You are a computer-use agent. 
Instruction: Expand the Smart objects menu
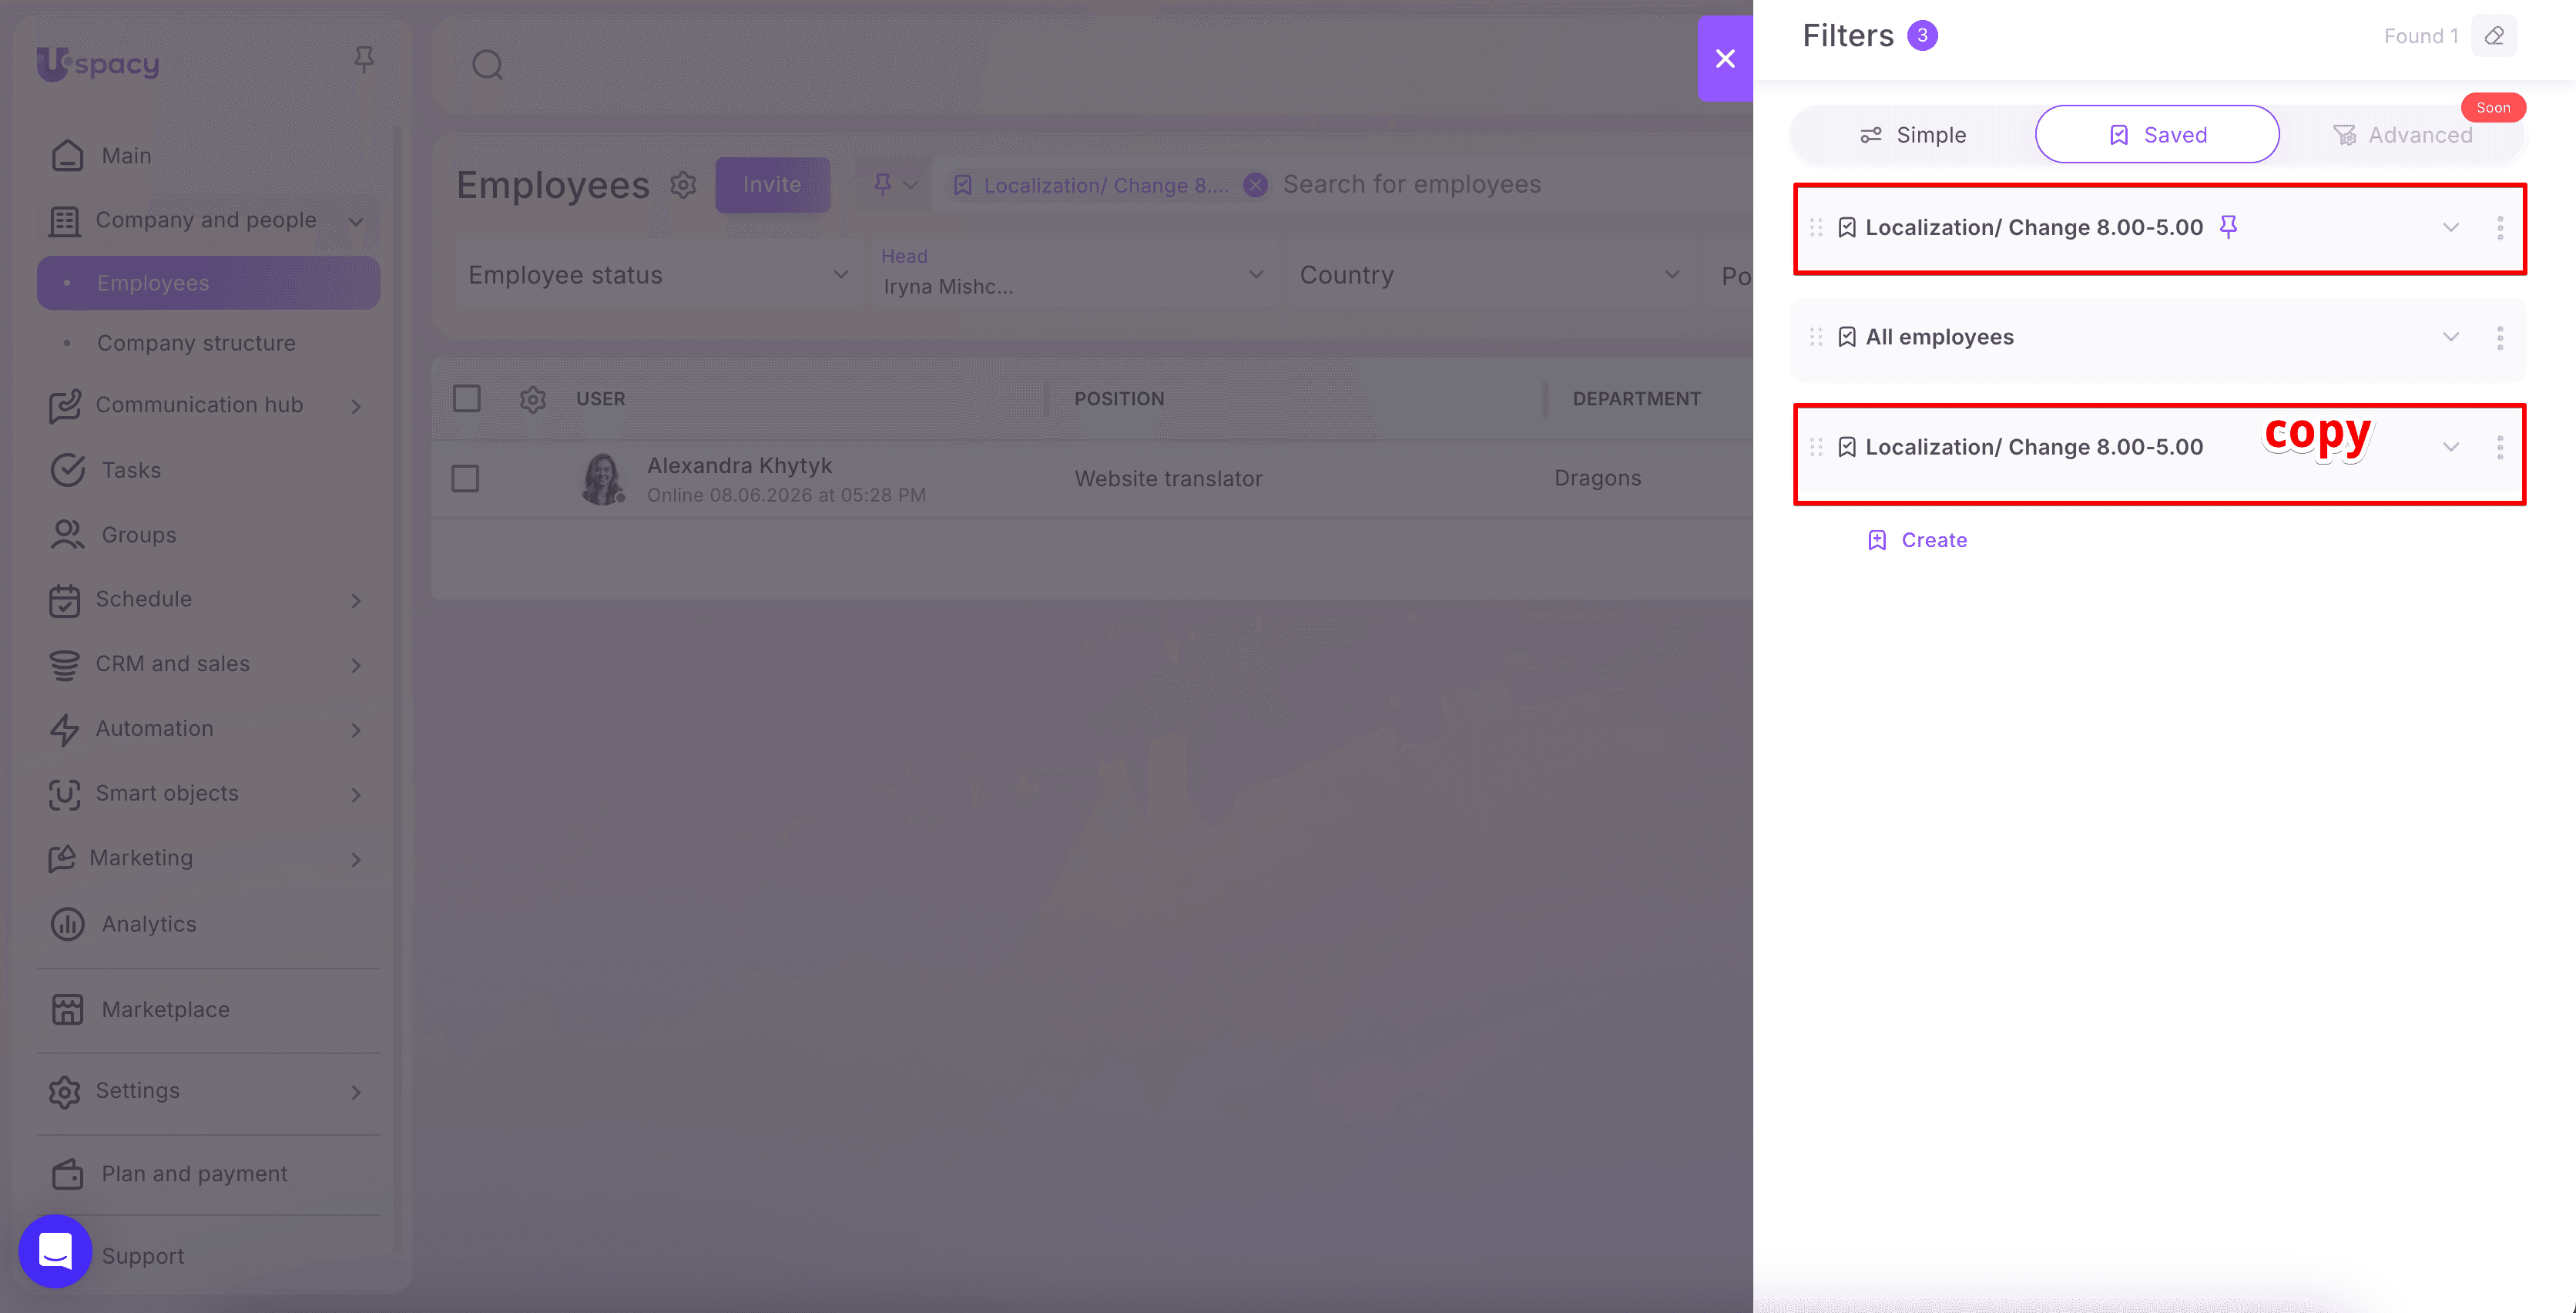click(355, 794)
